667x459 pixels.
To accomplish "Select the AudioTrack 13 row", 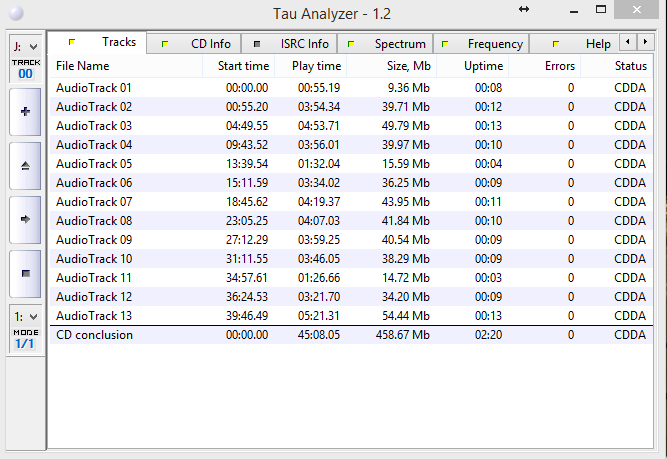I will tap(351, 316).
